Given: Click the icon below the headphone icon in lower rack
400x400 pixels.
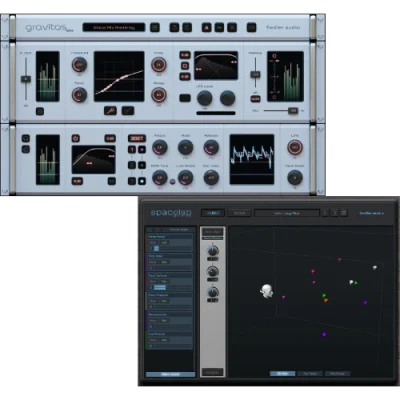Looking at the screenshot, I should (26, 149).
